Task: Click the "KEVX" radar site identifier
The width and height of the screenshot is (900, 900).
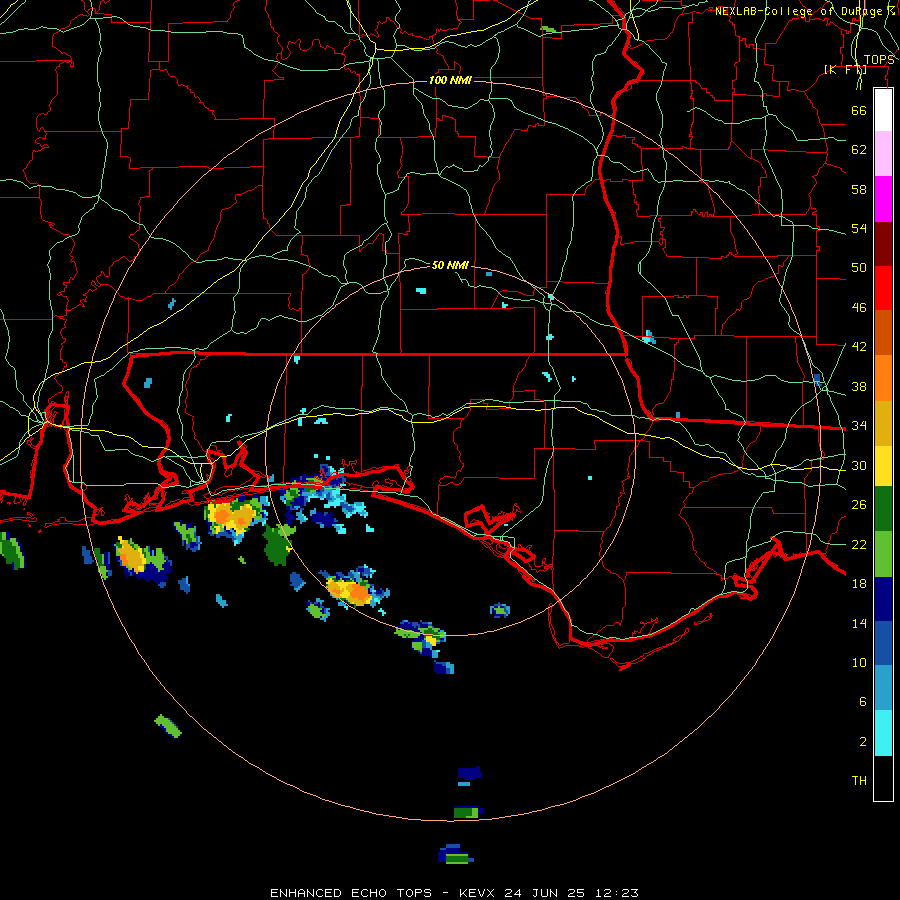Action: point(479,893)
